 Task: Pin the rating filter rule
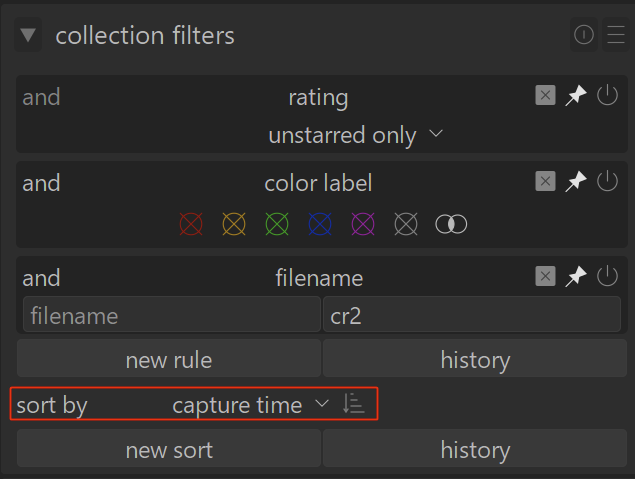coord(576,96)
